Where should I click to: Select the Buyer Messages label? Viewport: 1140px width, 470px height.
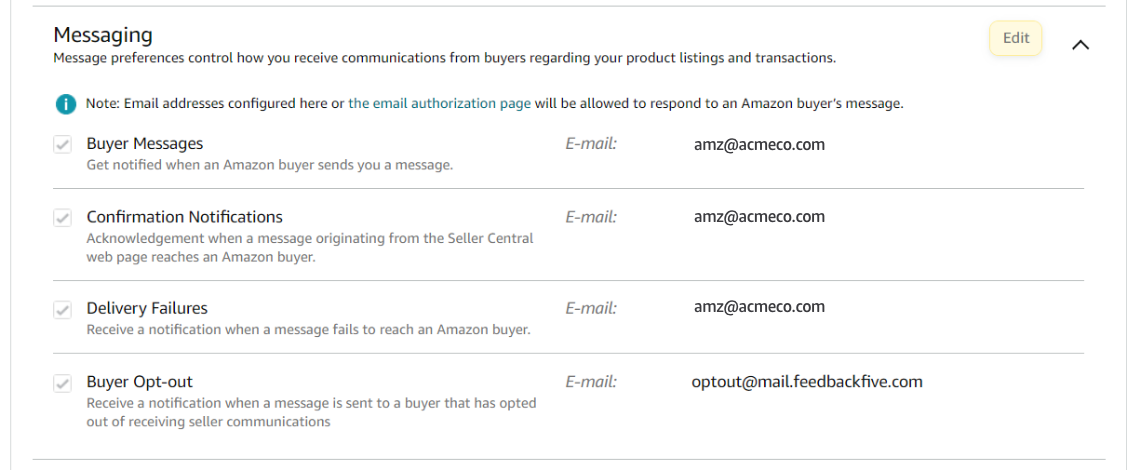click(x=144, y=144)
